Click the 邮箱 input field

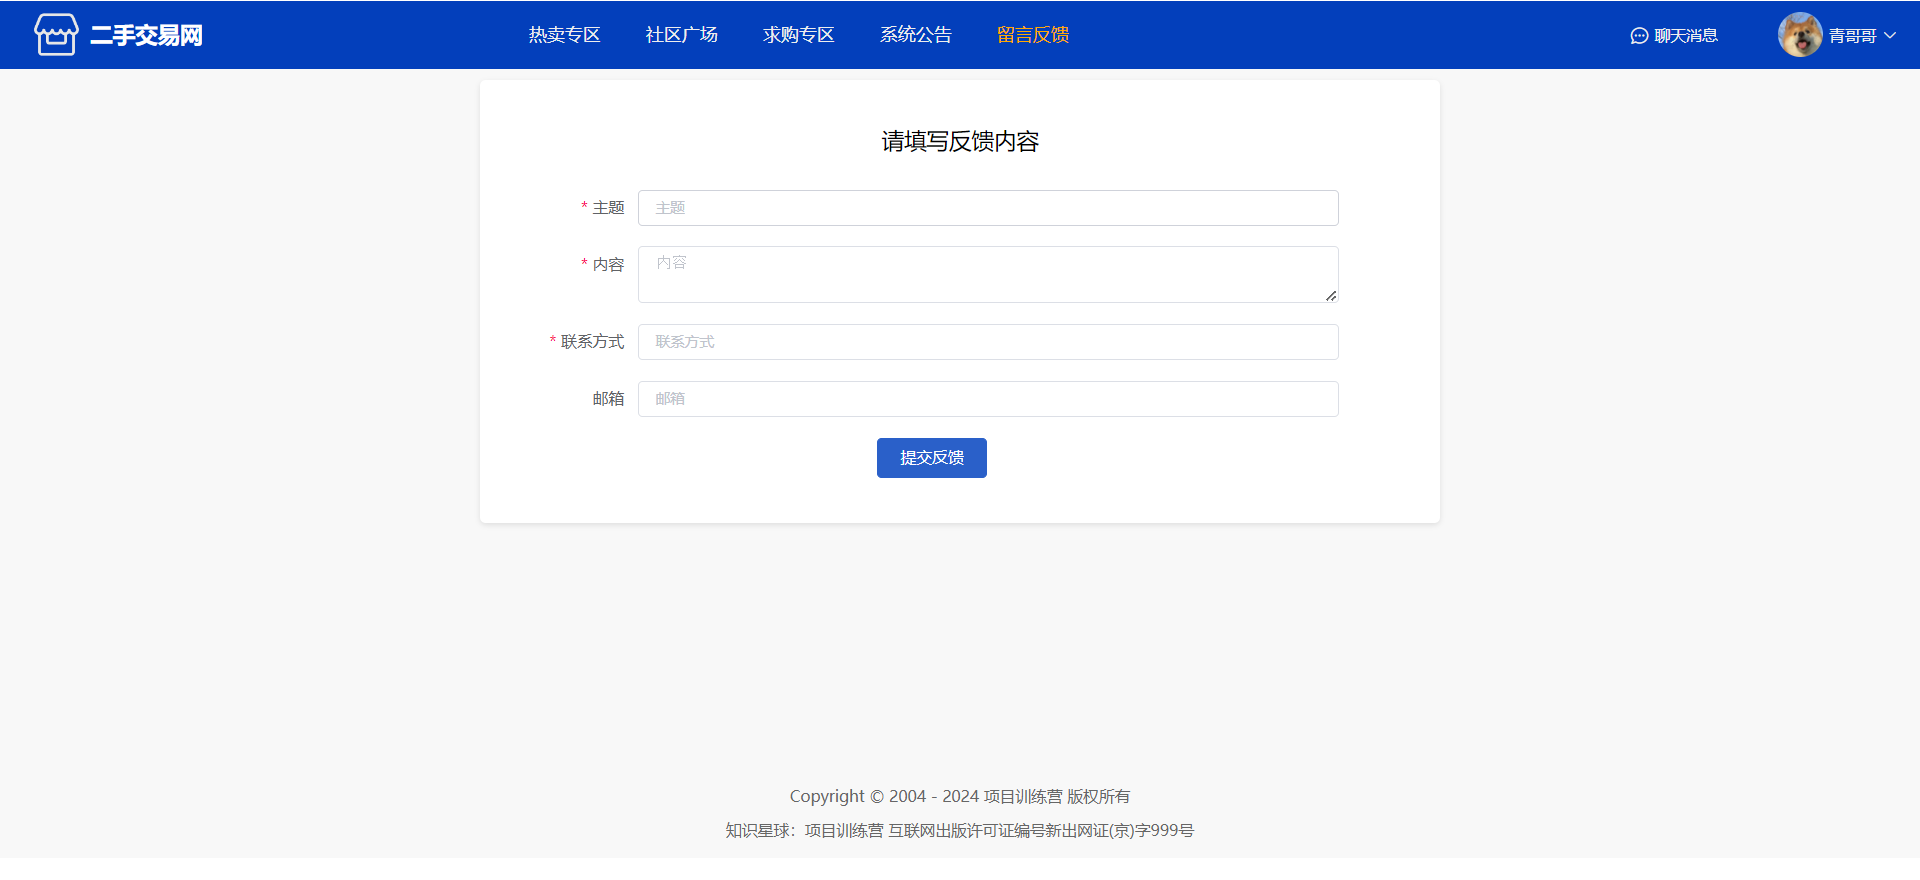988,399
